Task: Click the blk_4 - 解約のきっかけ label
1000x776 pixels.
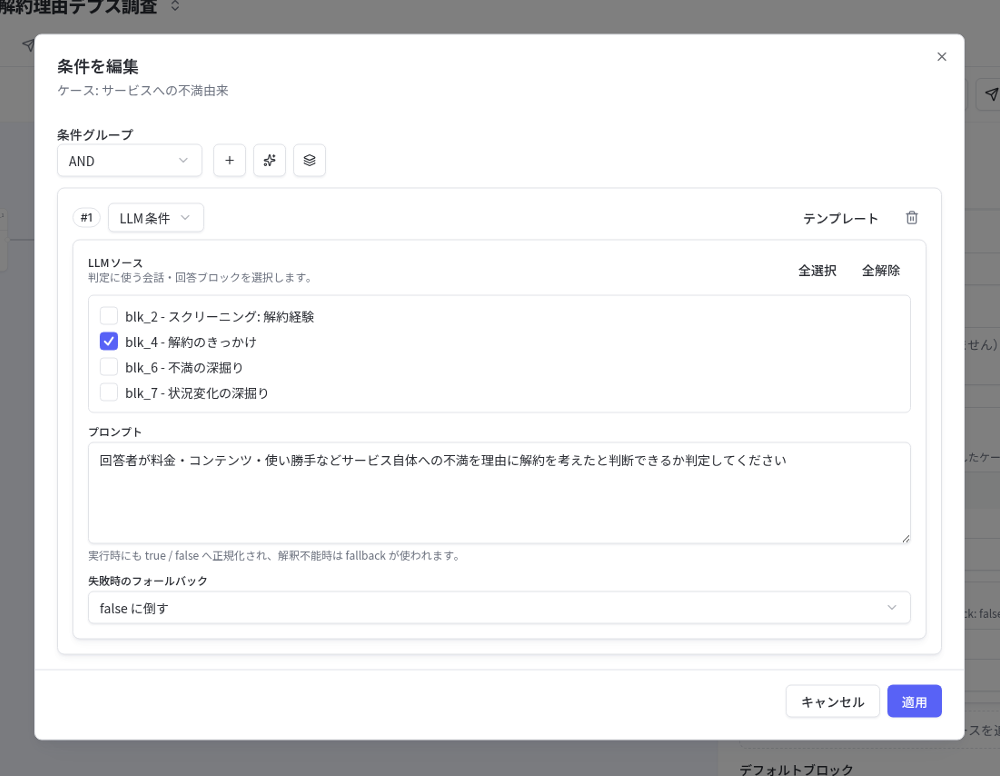Action: tap(191, 342)
